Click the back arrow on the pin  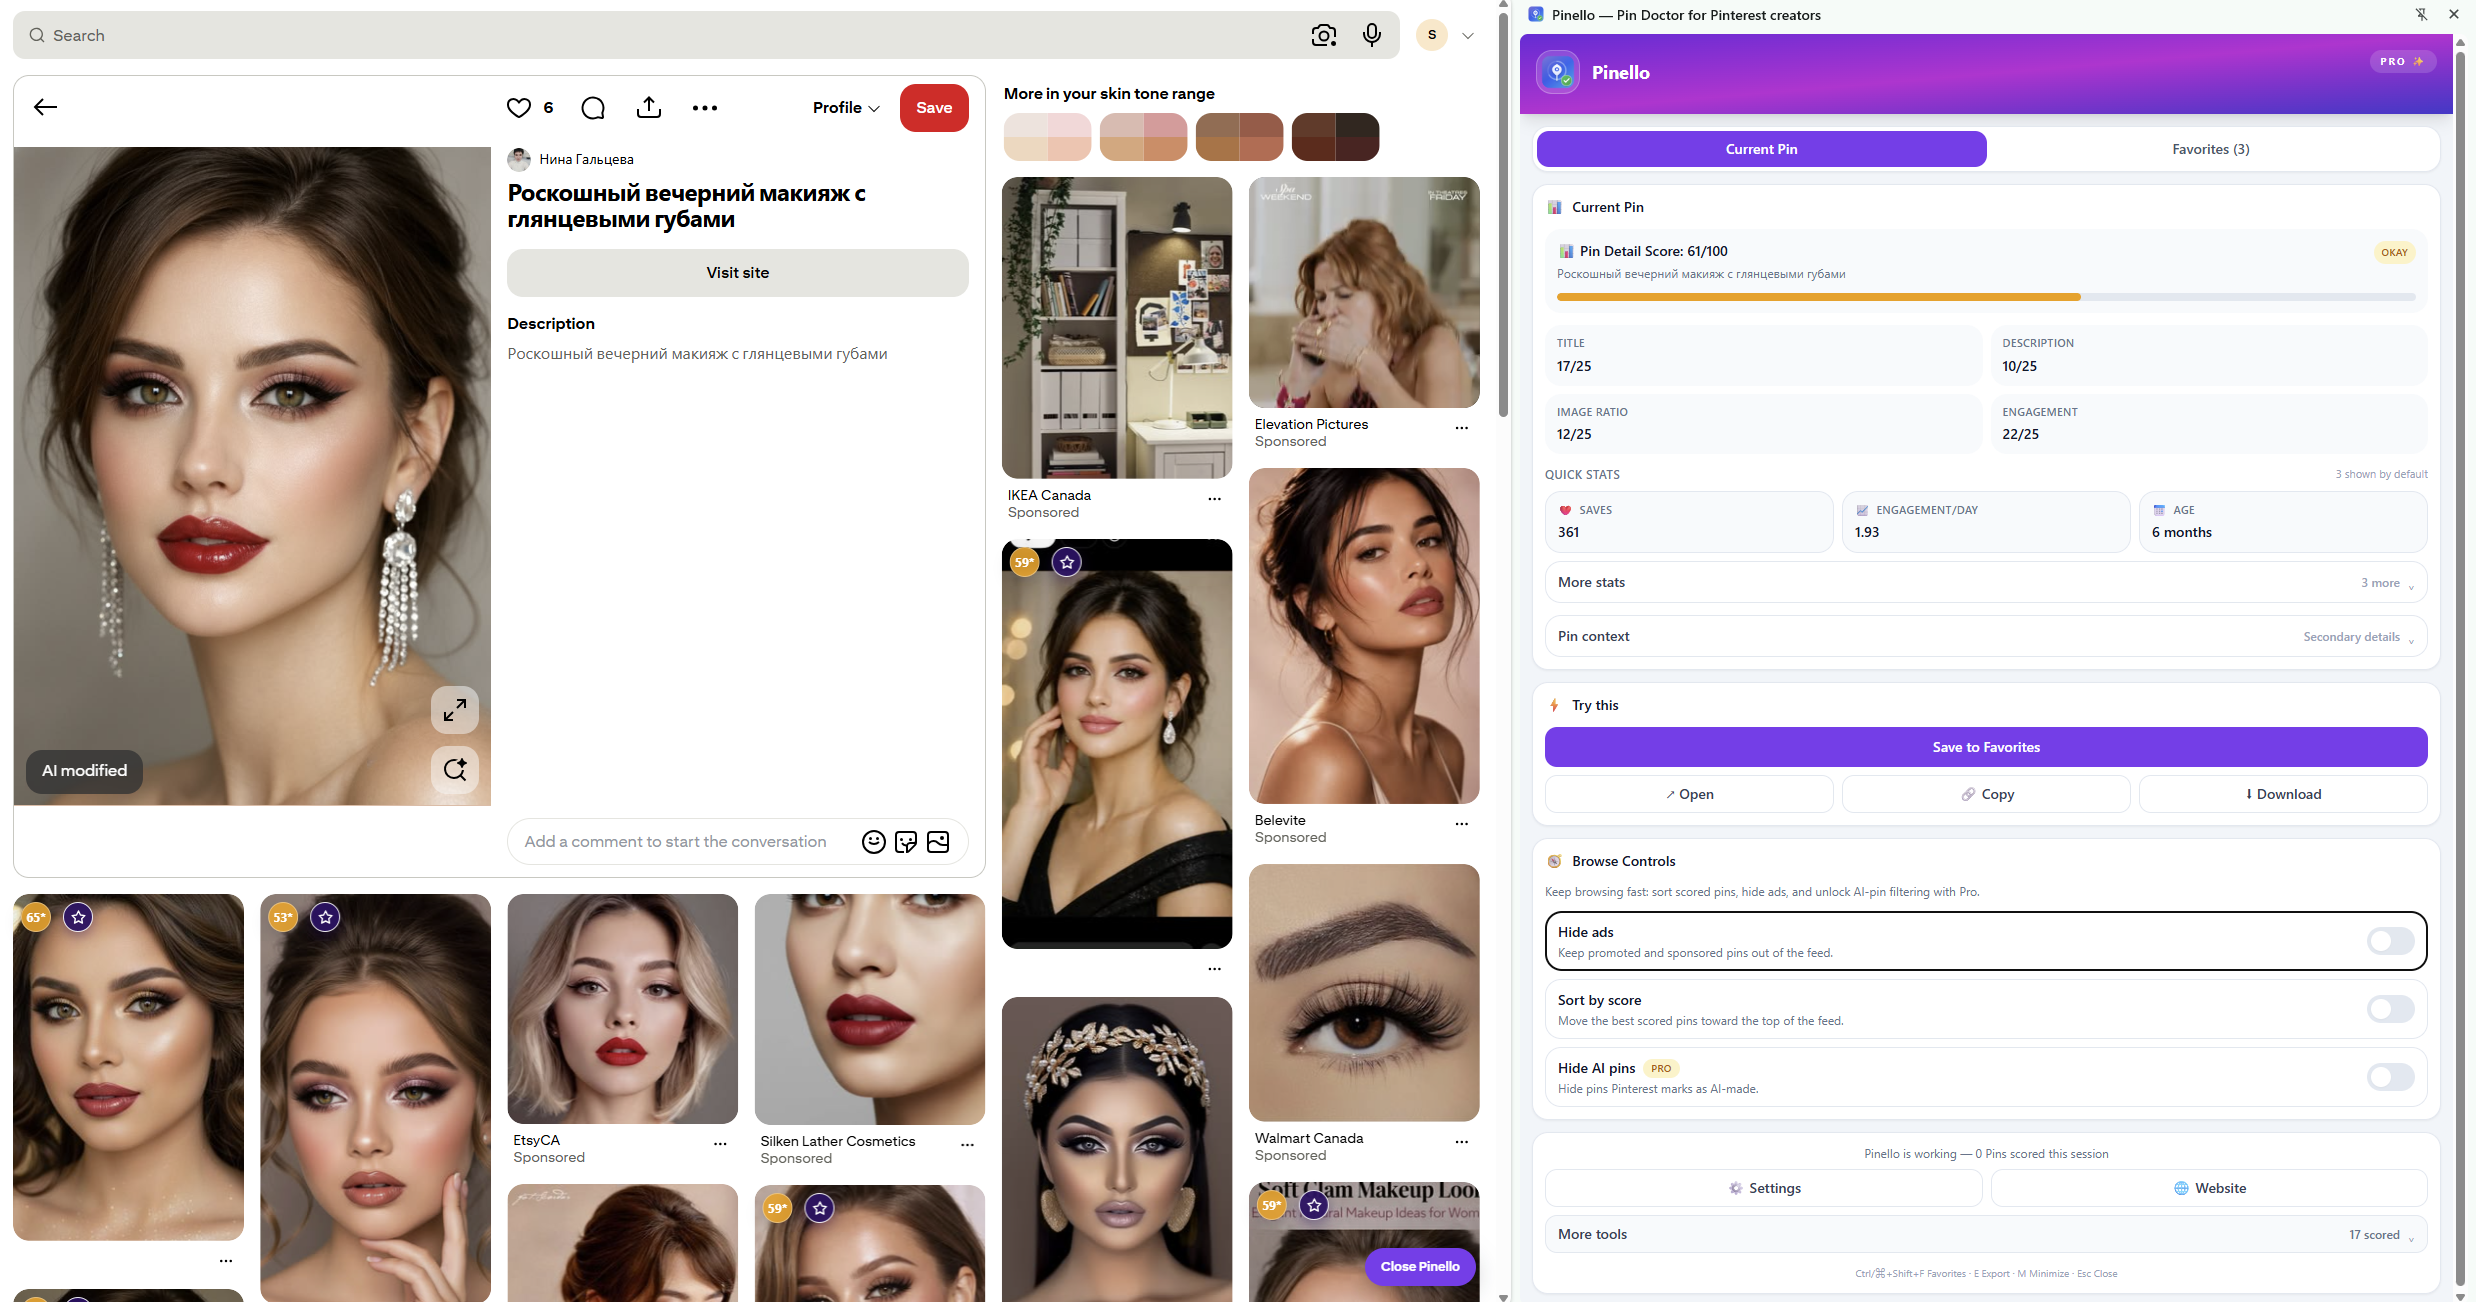46,107
